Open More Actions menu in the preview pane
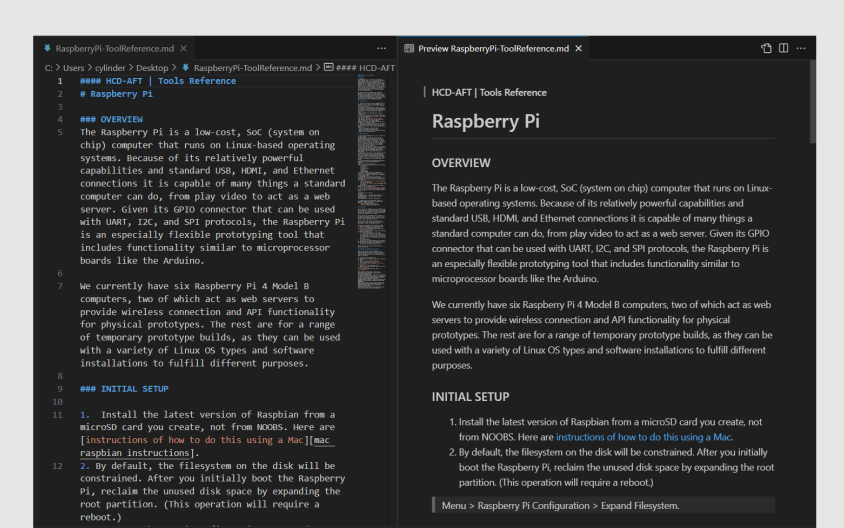Screen dimensions: 844x528 pyautogui.click(x=801, y=48)
